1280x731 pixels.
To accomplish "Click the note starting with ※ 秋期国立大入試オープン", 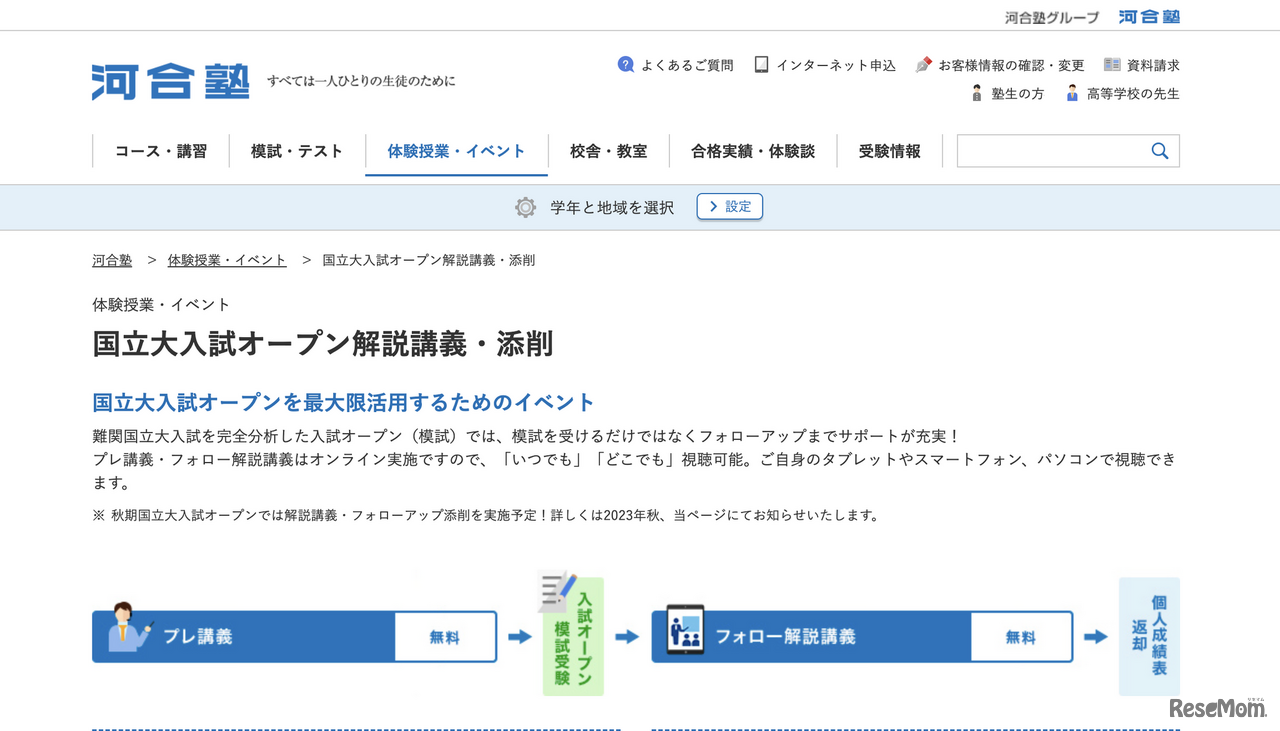I will click(487, 516).
